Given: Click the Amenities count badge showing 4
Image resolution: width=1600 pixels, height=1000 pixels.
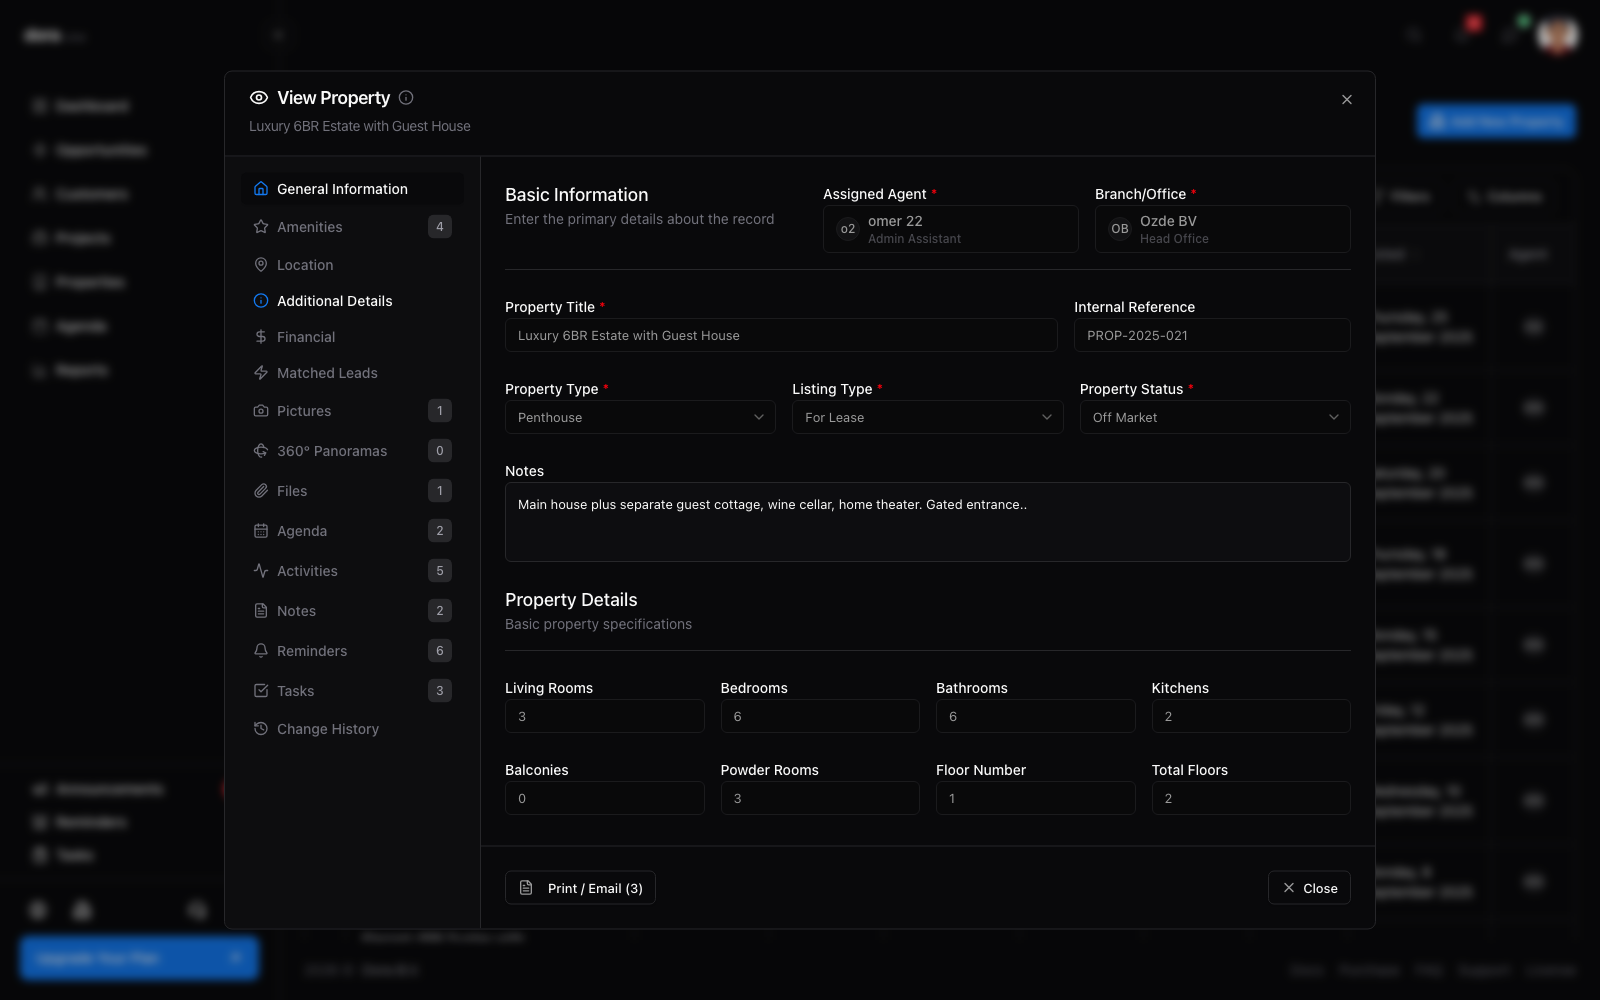Looking at the screenshot, I should pos(440,227).
